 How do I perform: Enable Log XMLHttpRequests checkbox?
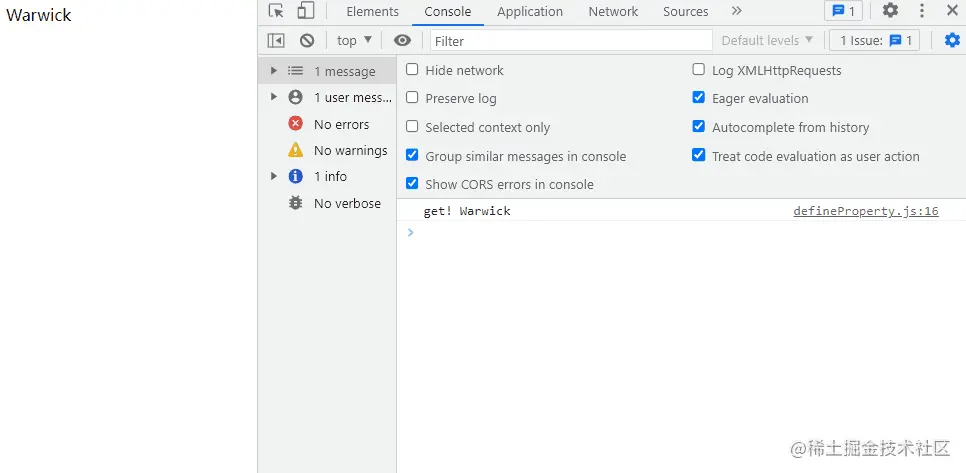pyautogui.click(x=699, y=70)
